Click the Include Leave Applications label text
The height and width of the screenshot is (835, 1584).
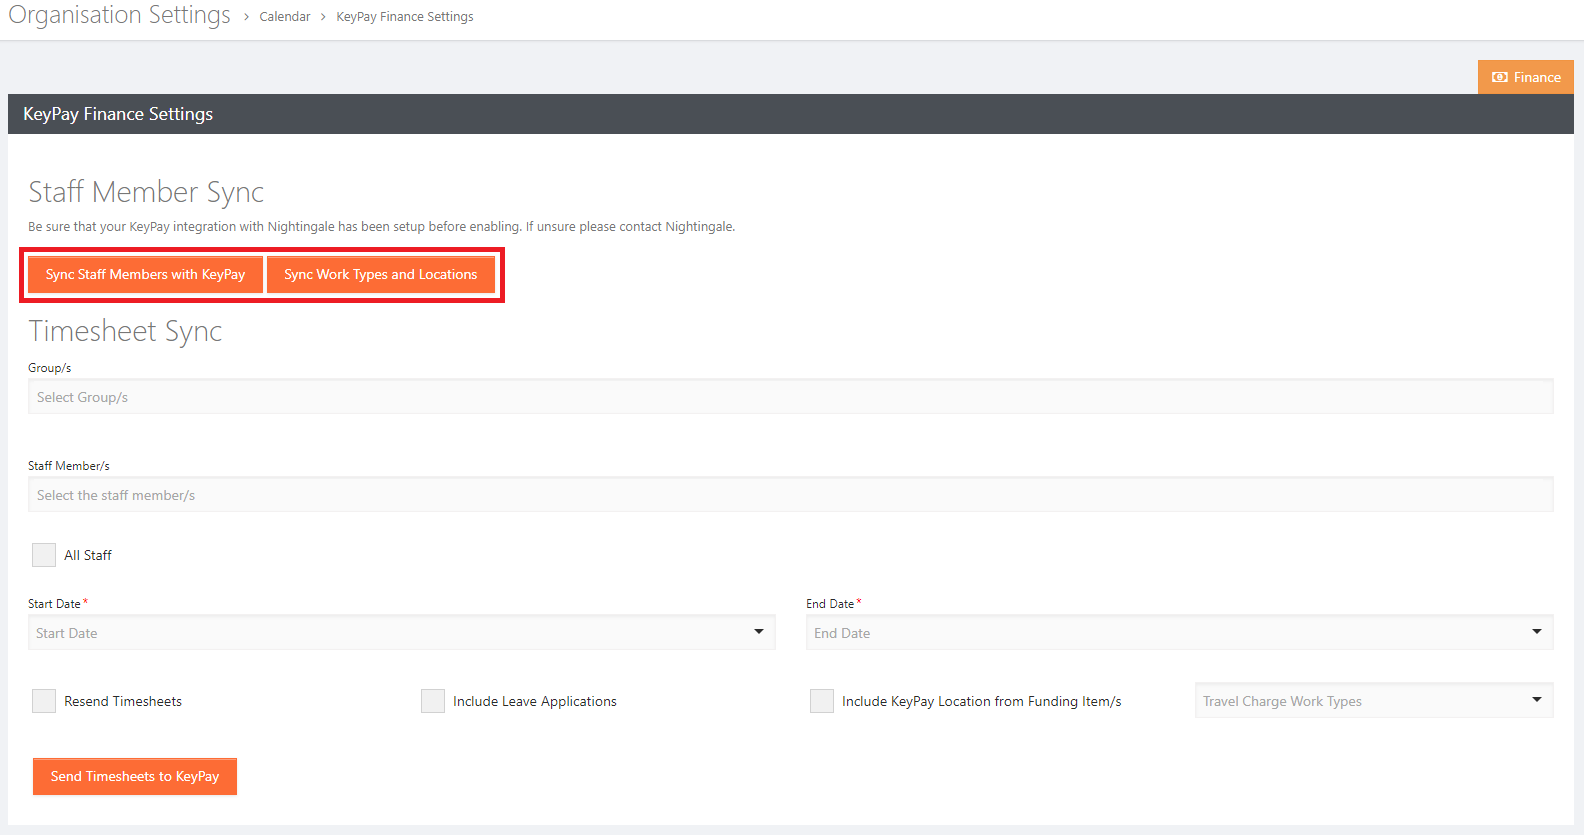535,701
